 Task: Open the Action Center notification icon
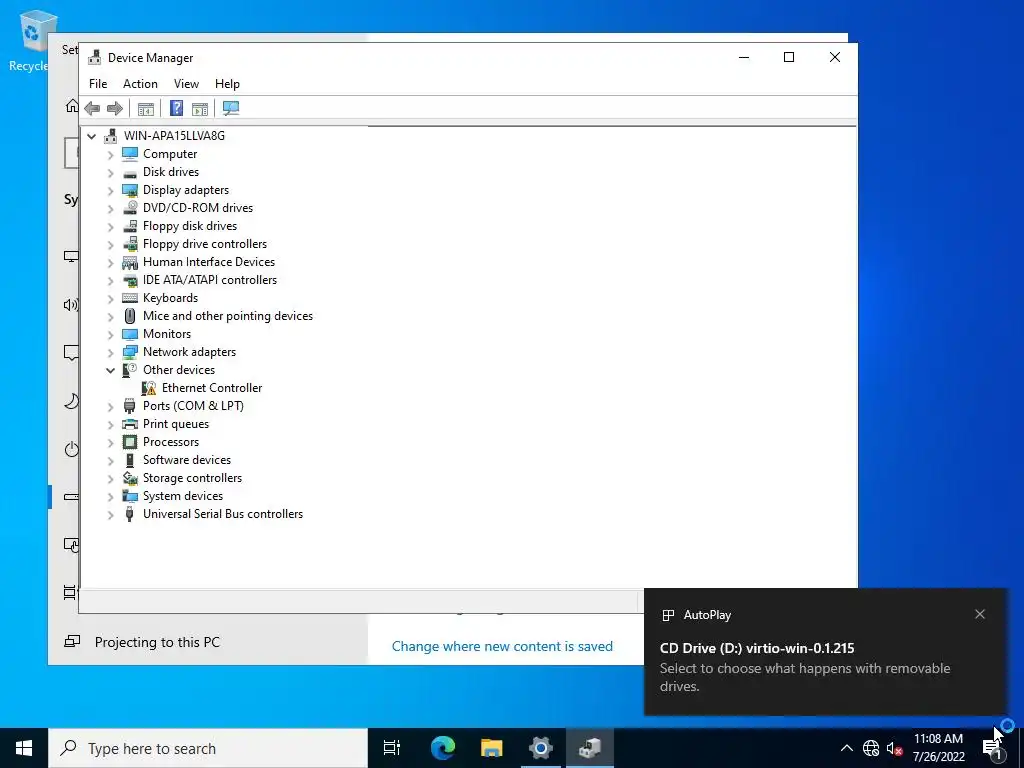point(993,748)
